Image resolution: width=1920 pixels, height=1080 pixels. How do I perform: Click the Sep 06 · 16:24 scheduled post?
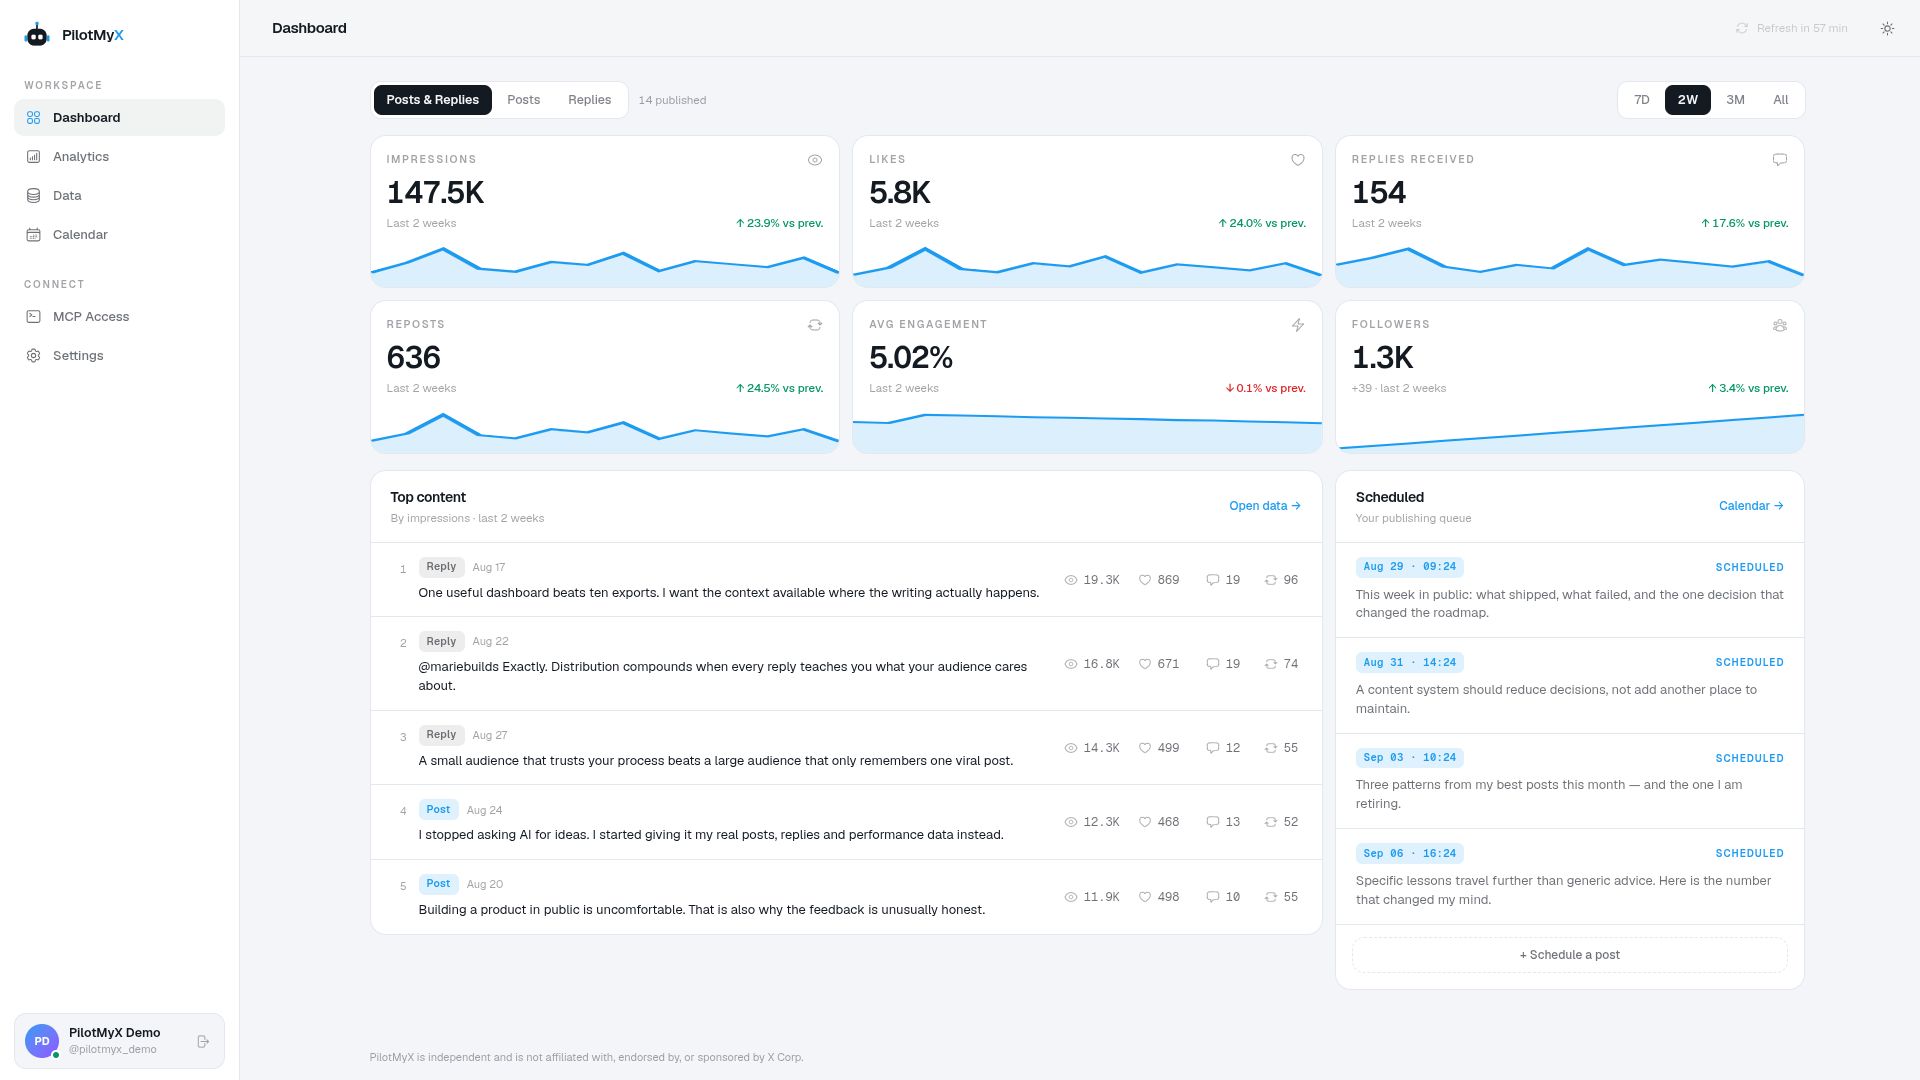click(x=1569, y=876)
